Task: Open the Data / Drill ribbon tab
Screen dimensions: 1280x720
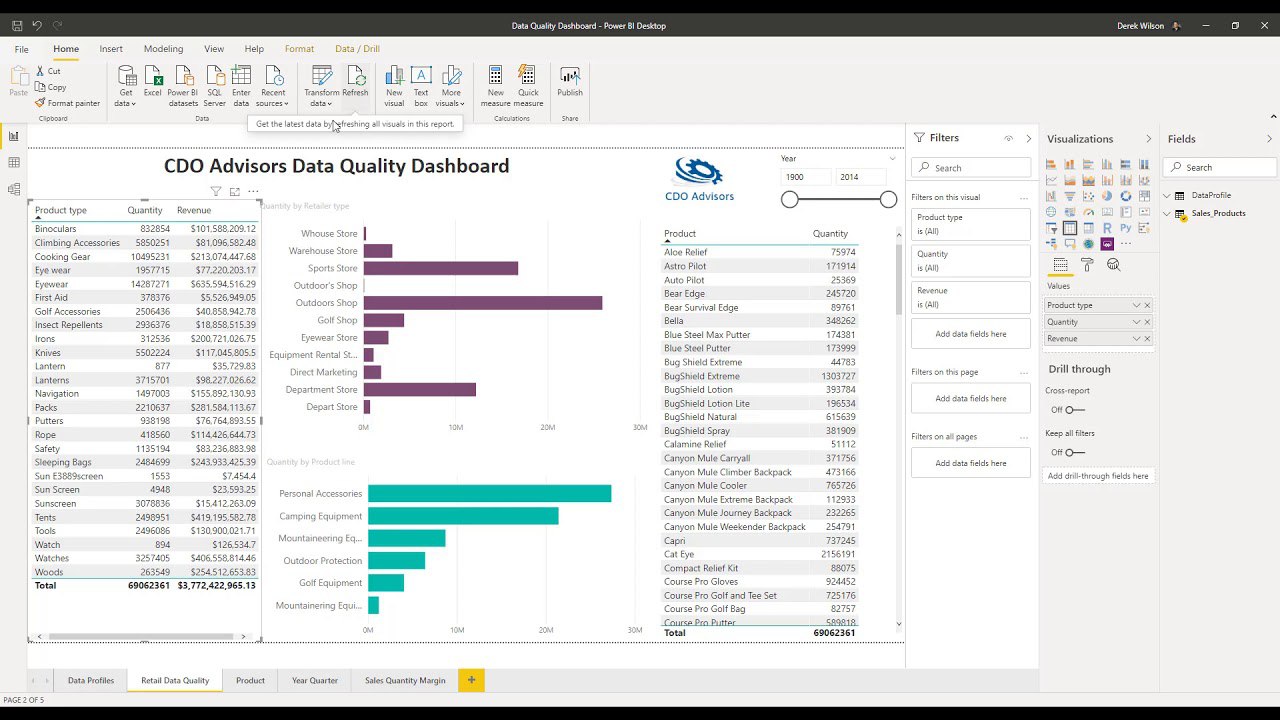Action: pyautogui.click(x=357, y=48)
